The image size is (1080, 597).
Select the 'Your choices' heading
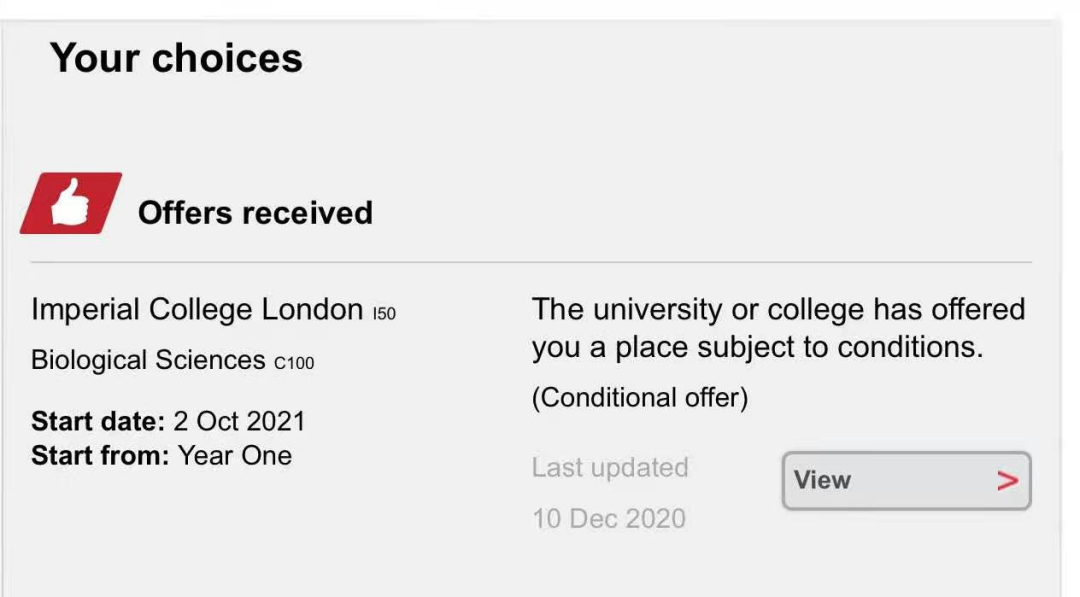176,57
